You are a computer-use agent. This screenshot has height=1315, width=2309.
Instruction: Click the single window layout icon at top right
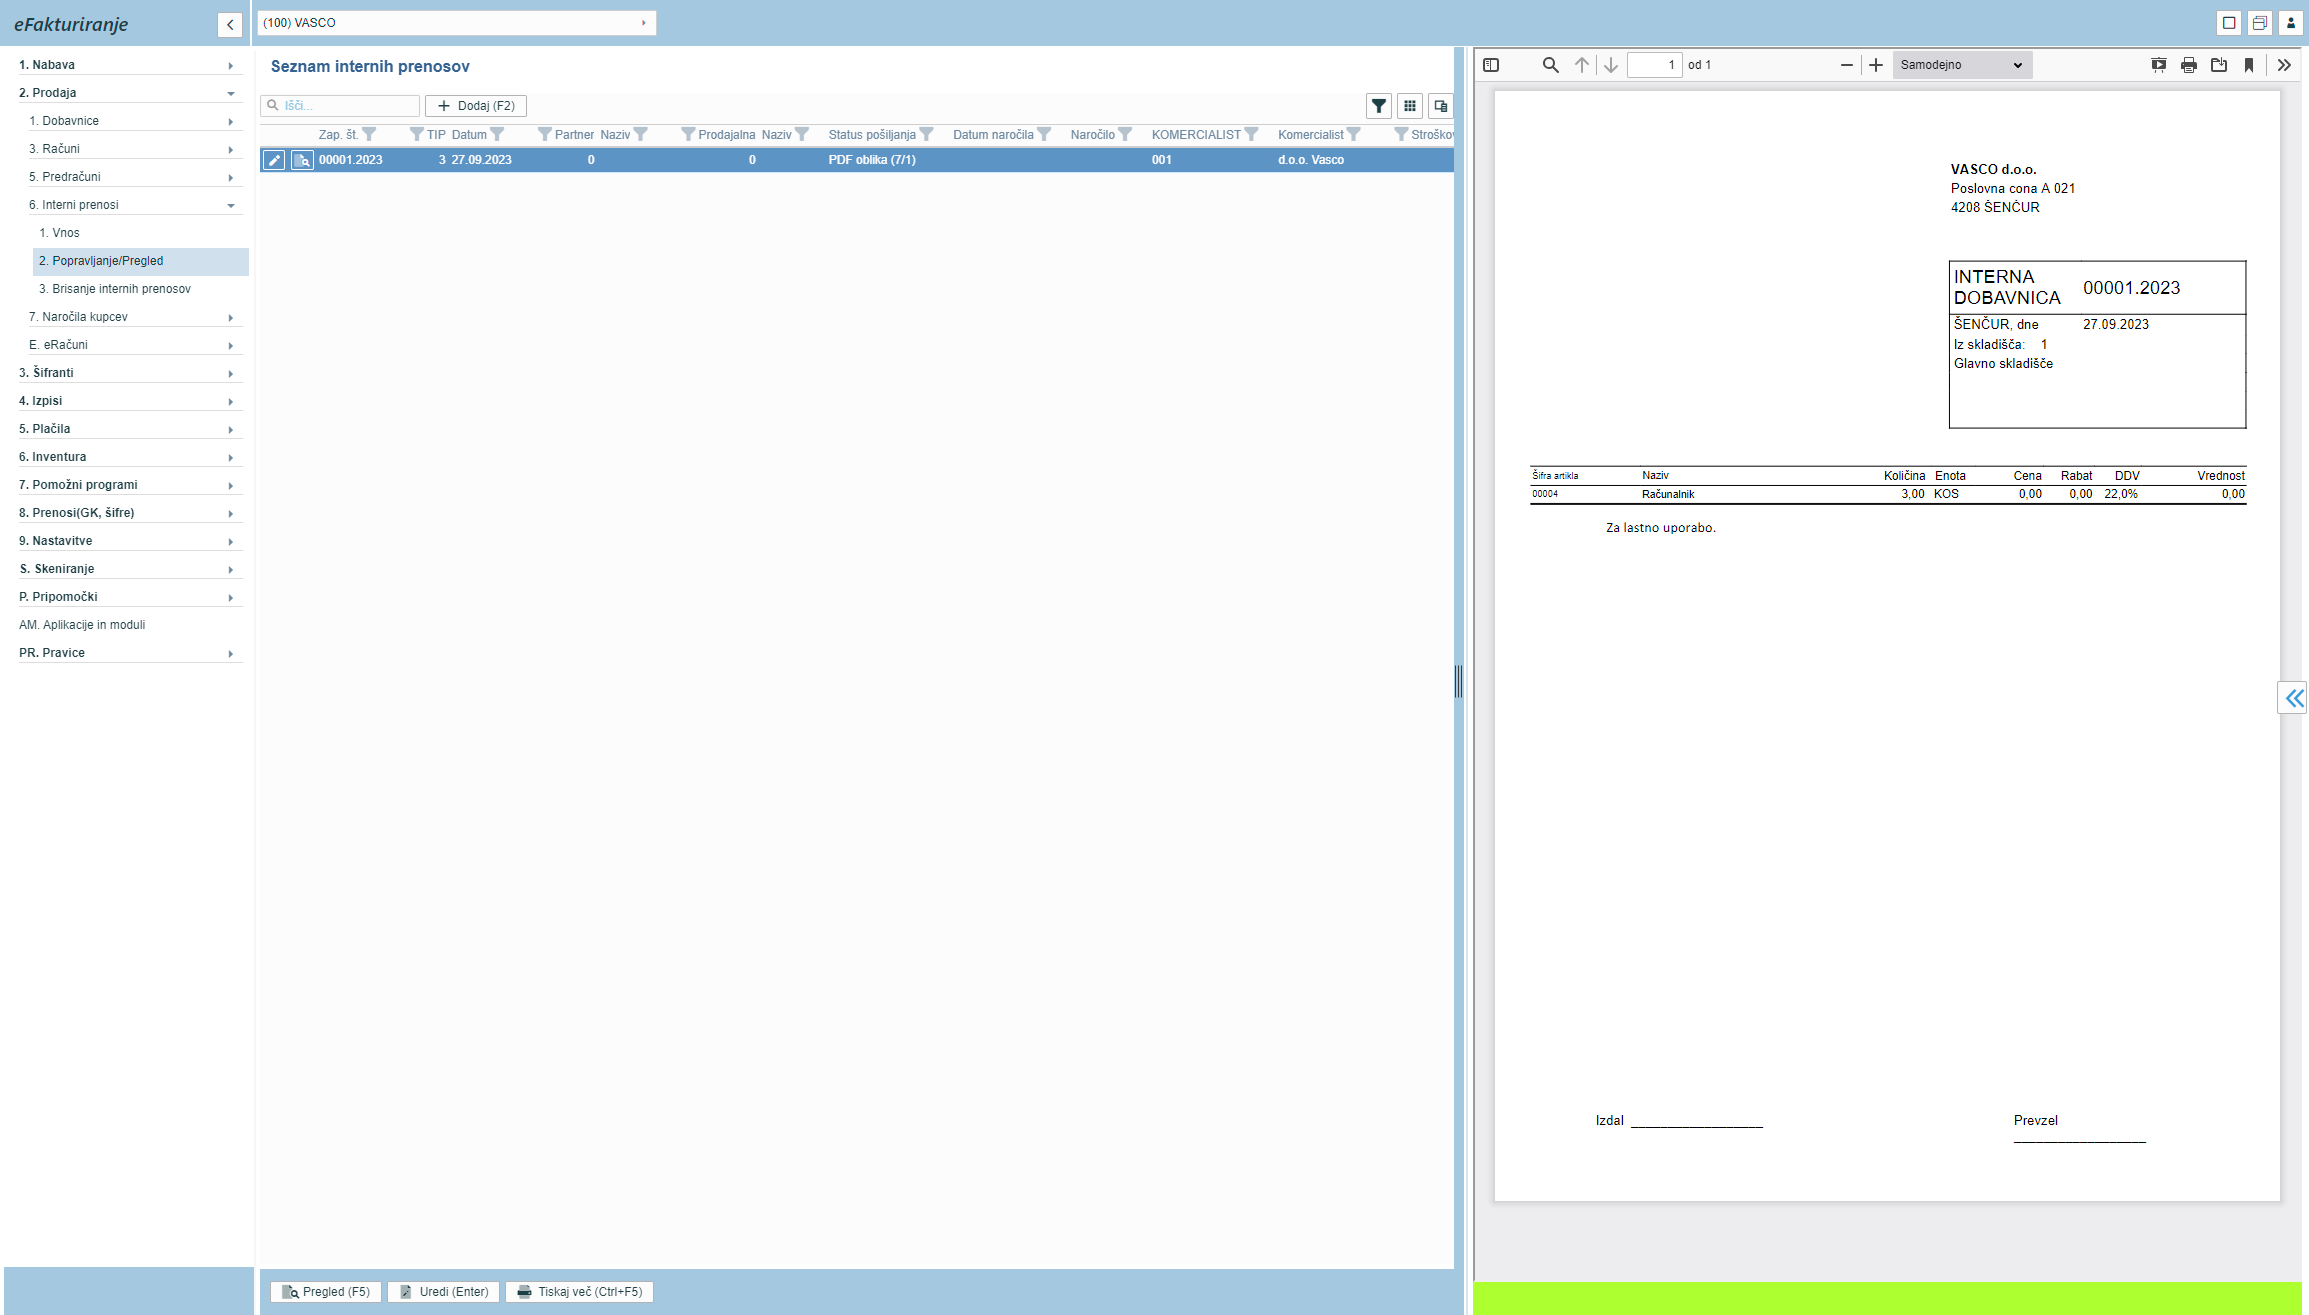(2229, 23)
